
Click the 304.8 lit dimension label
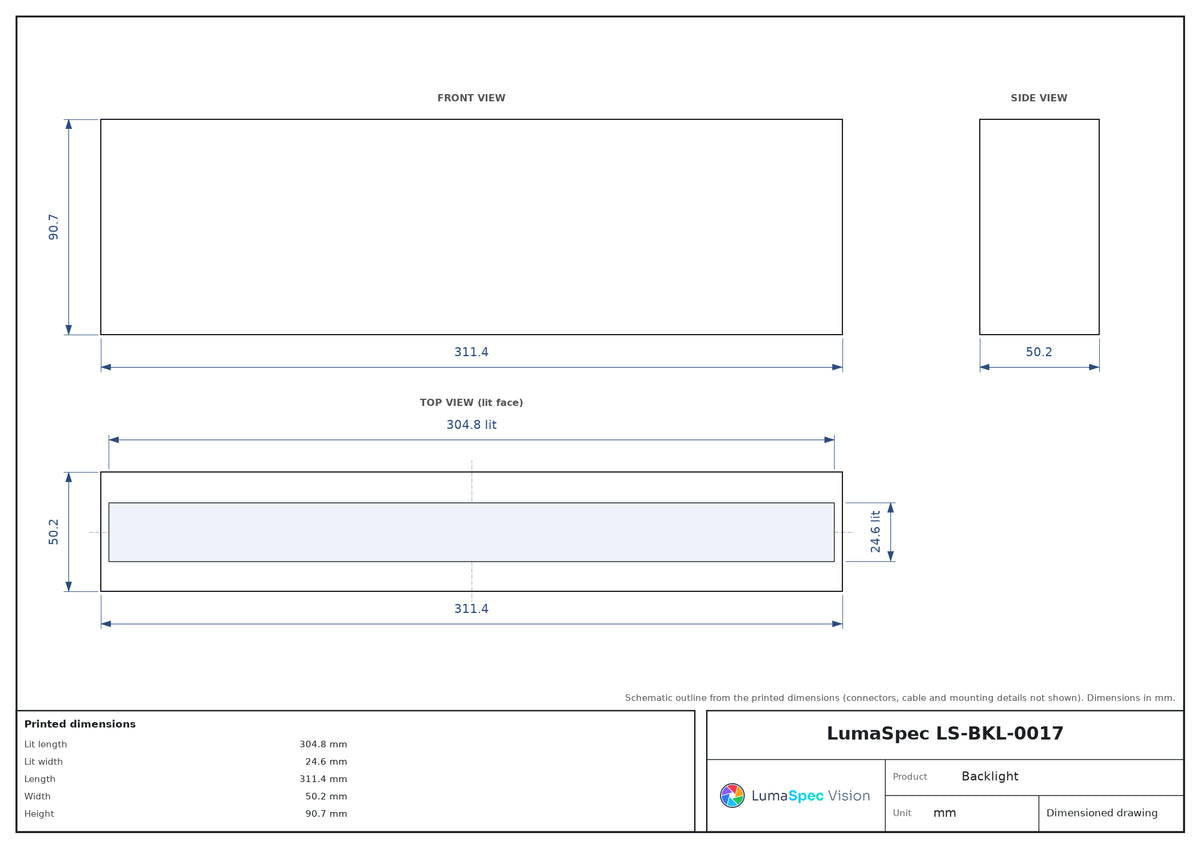tap(471, 424)
